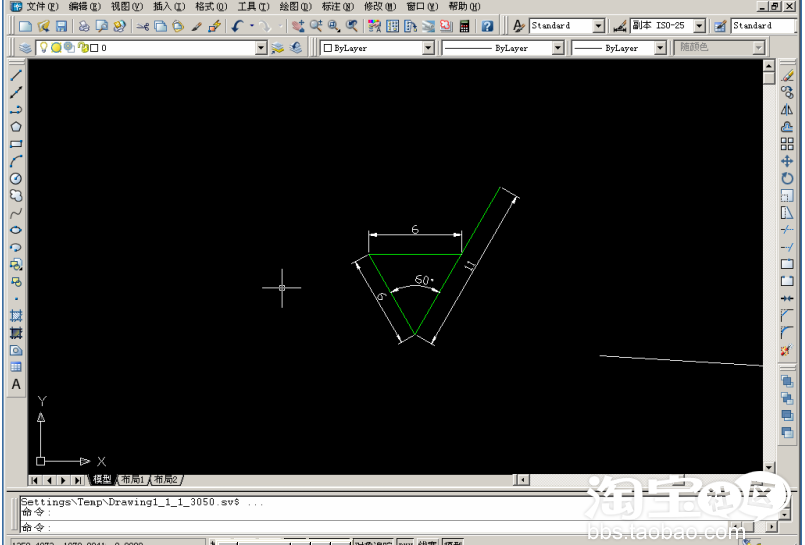Viewport: 805px width, 545px height.
Task: Select the Erase tool in modify toolbar
Action: point(787,75)
